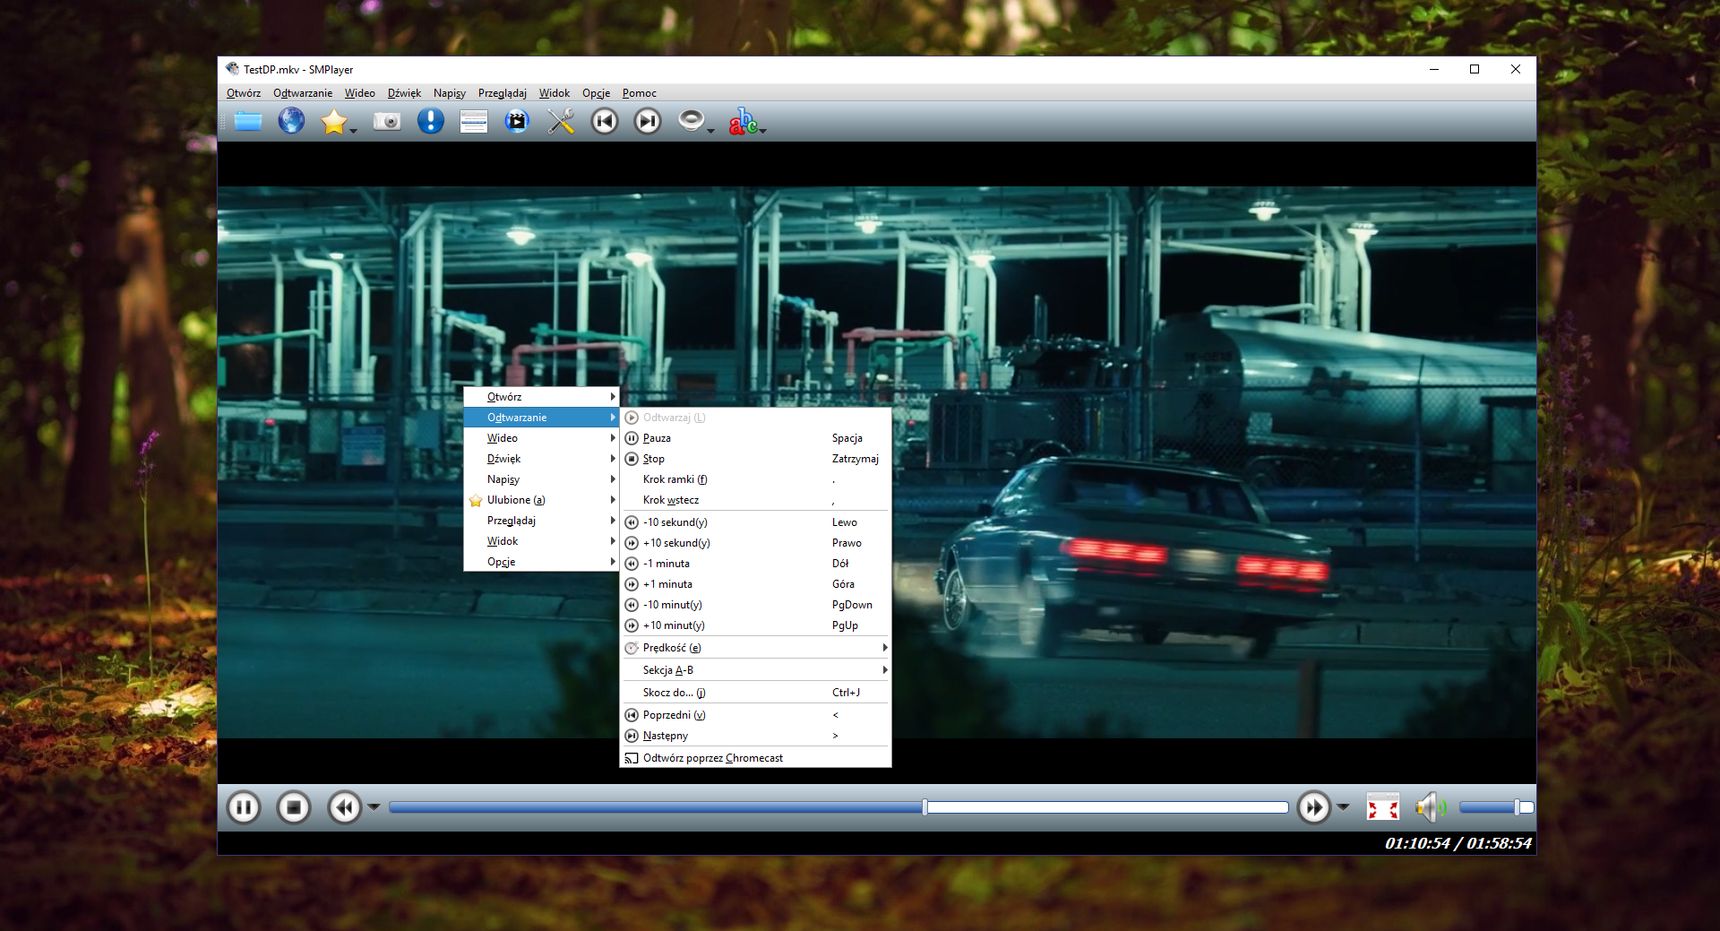Screen dimensions: 1720x931
Task: Select +1 minuta menu entry
Action: point(755,584)
